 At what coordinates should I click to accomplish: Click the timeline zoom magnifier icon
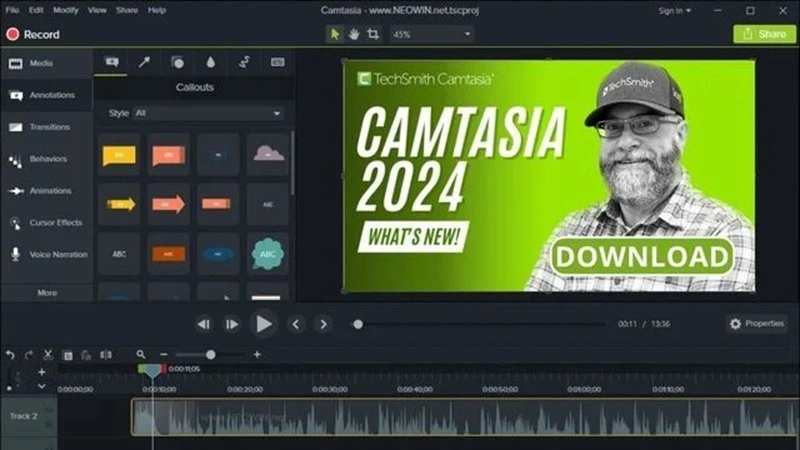tap(141, 355)
